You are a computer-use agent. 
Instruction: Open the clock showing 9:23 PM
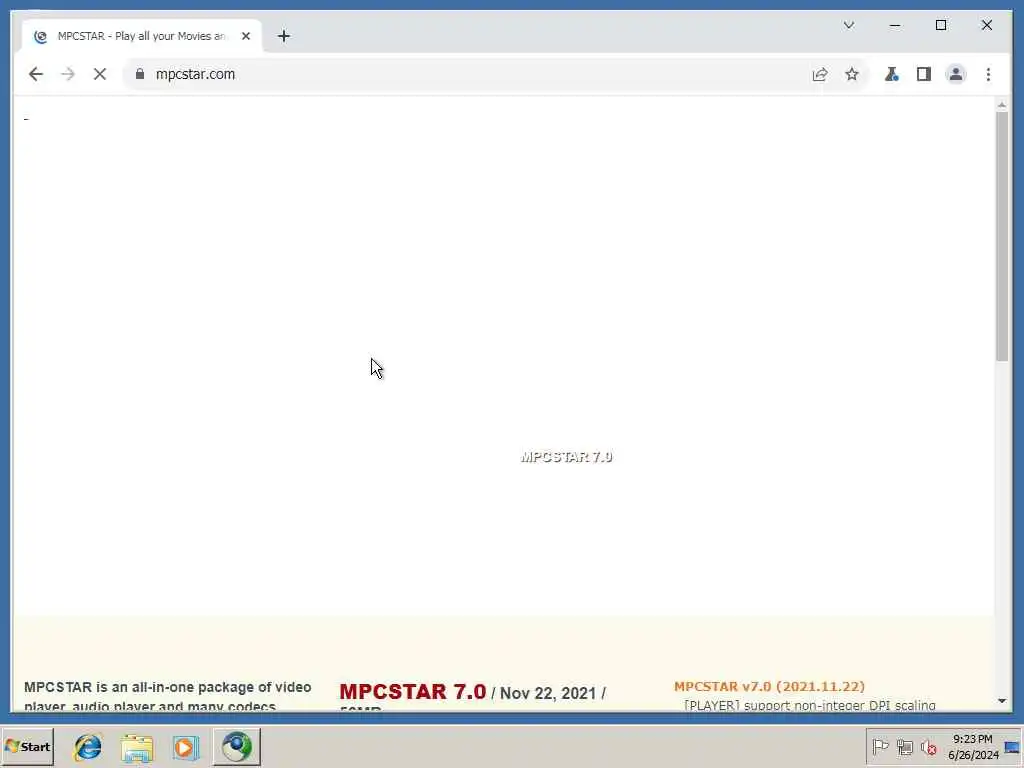(x=973, y=746)
